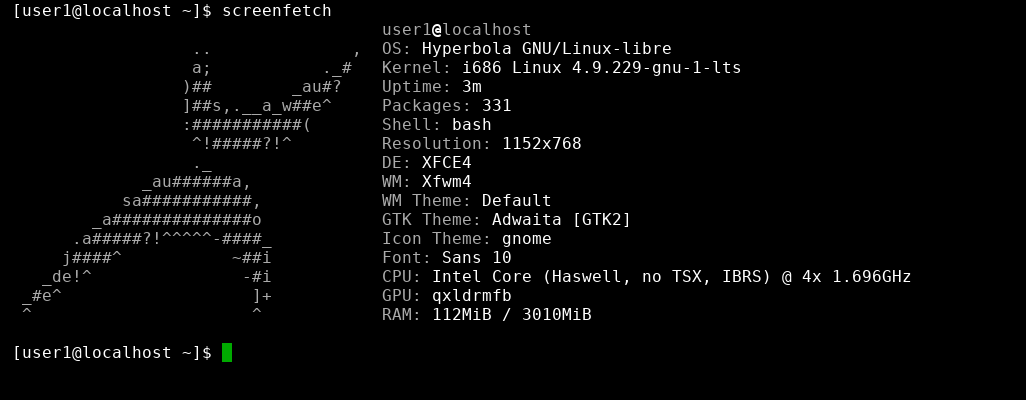Select the Kernel version text
This screenshot has width=1026, height=400.
click(601, 68)
